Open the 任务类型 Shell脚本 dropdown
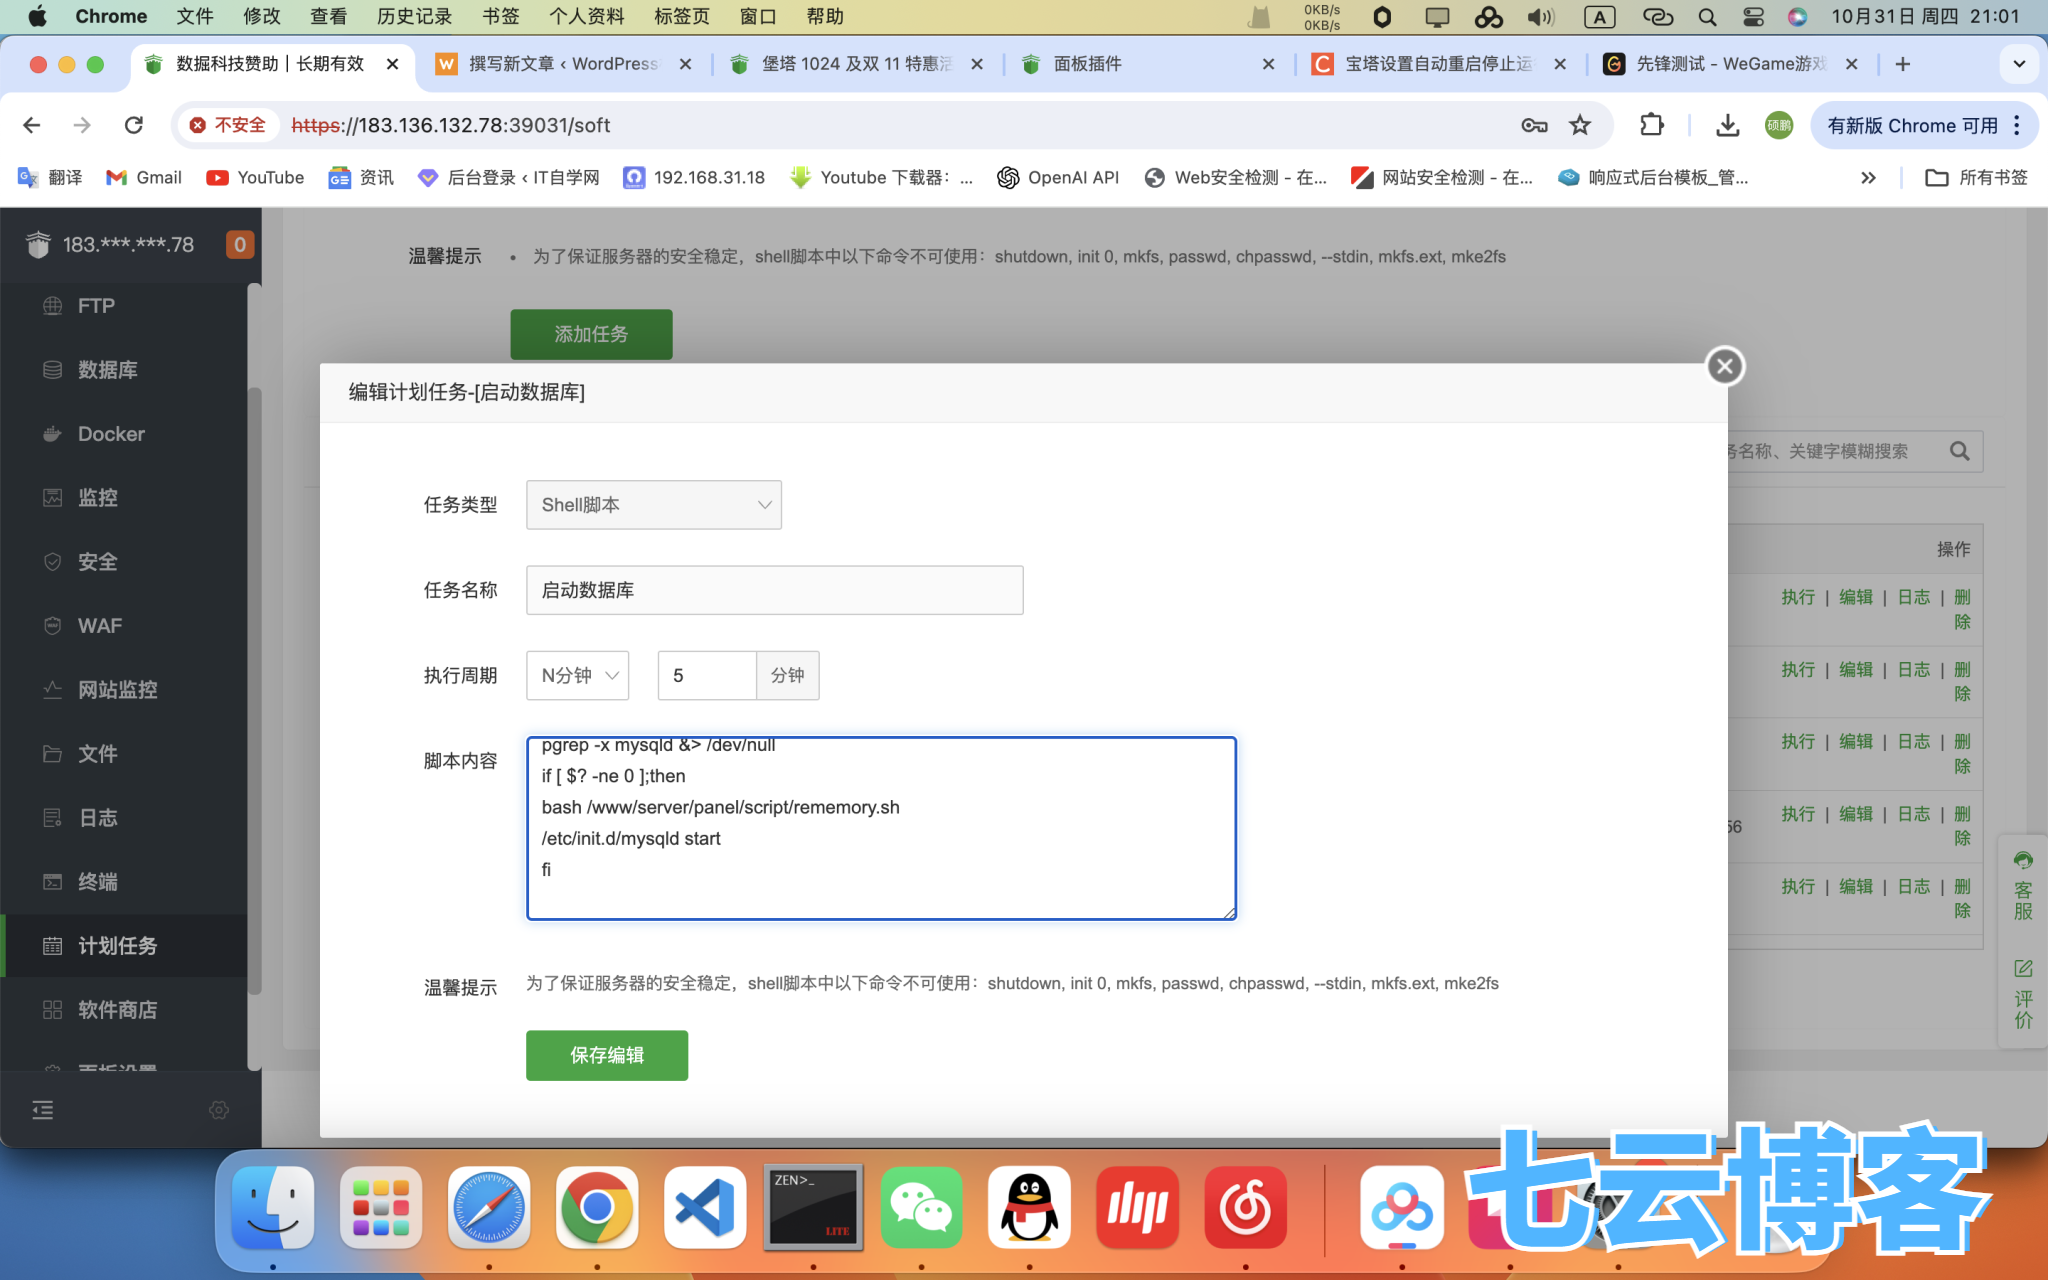This screenshot has height=1280, width=2048. (653, 505)
